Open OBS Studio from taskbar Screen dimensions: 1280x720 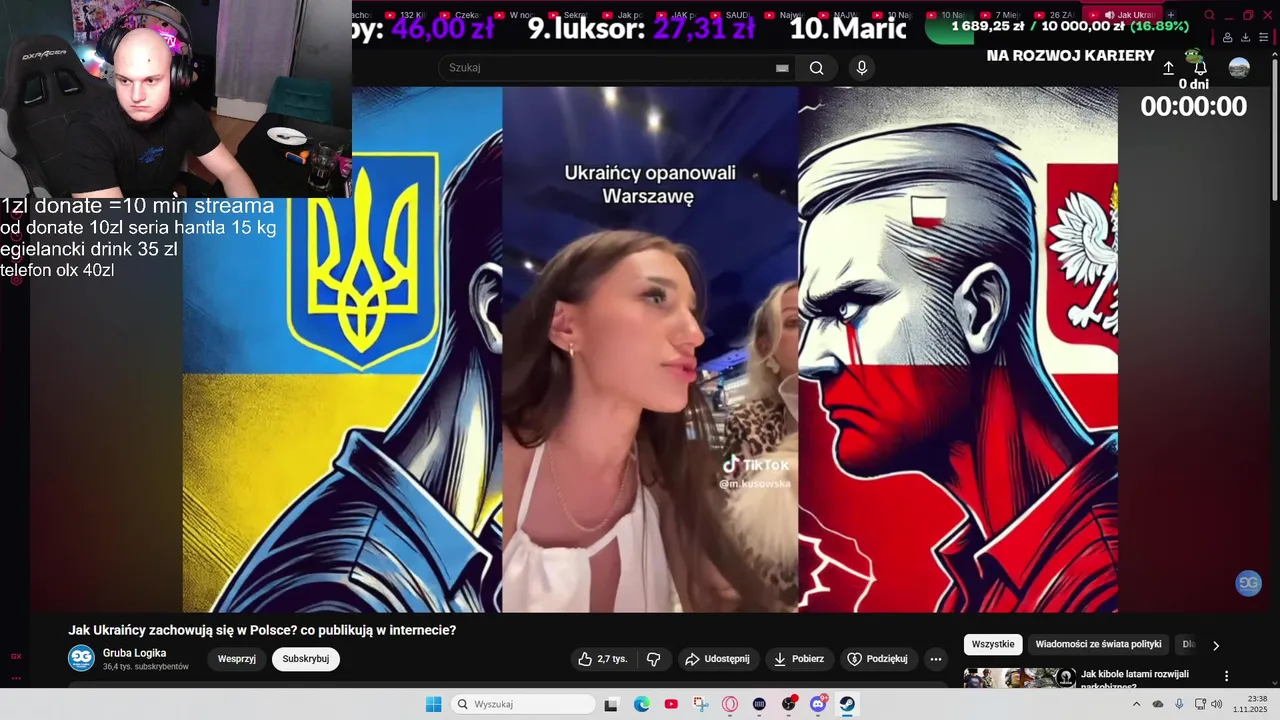coord(788,704)
